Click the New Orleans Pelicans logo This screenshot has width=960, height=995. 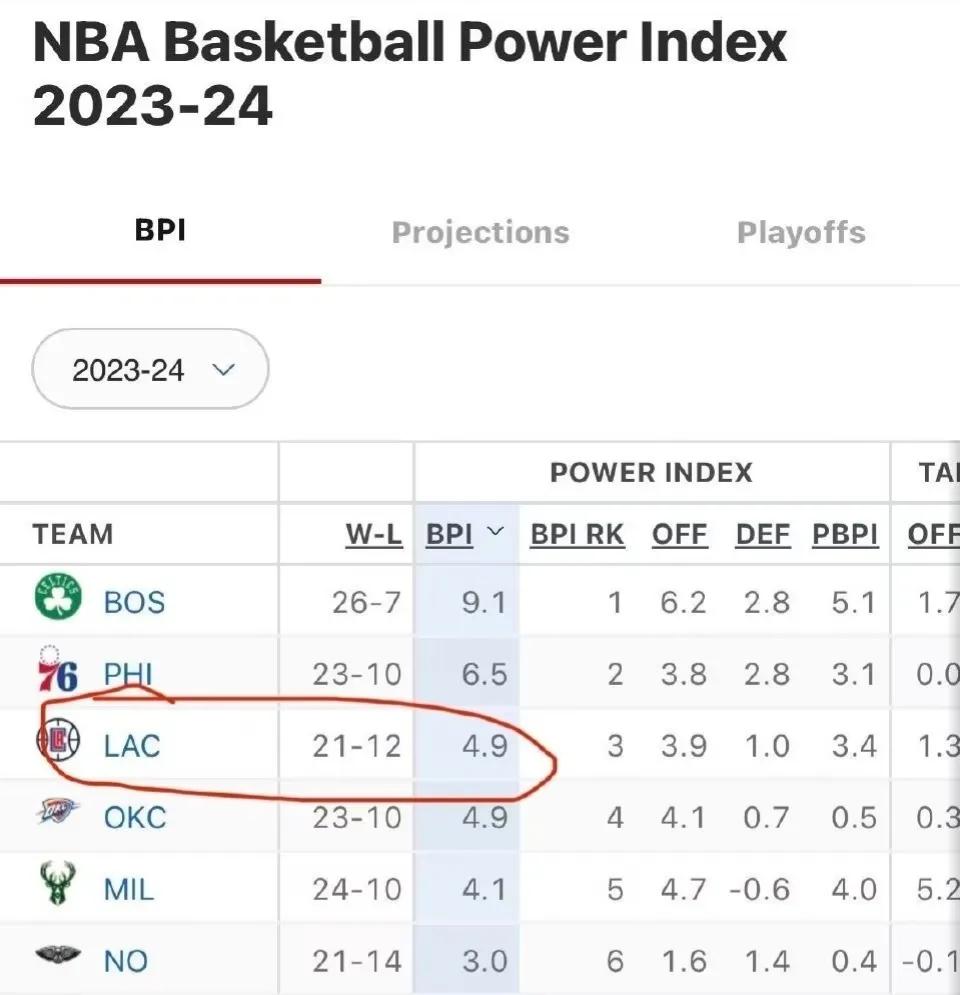click(x=58, y=954)
